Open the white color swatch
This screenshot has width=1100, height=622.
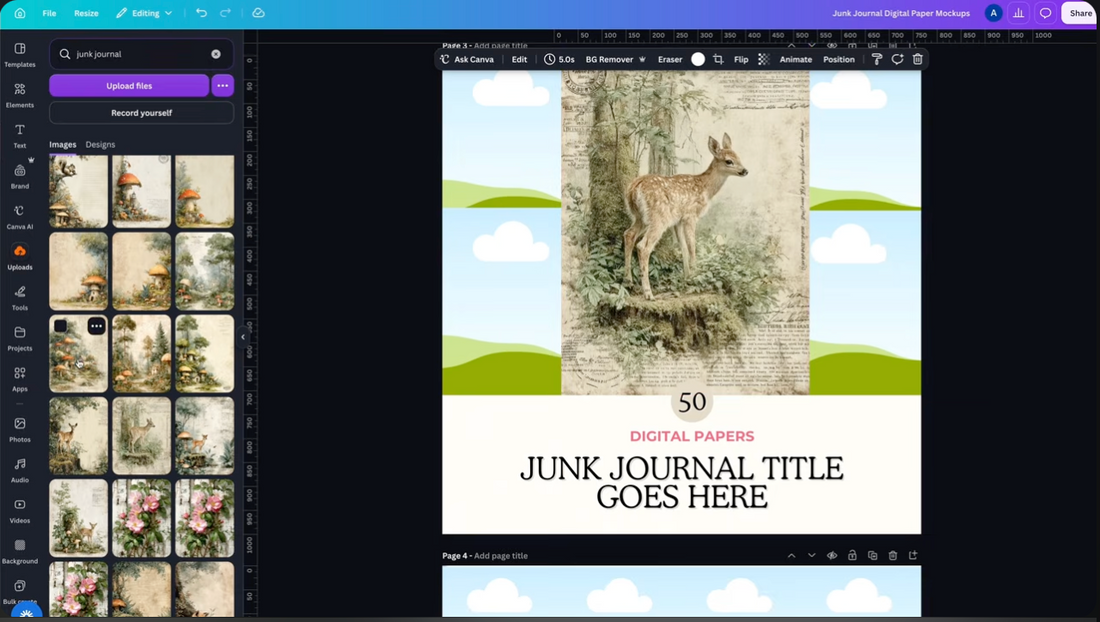pos(698,60)
